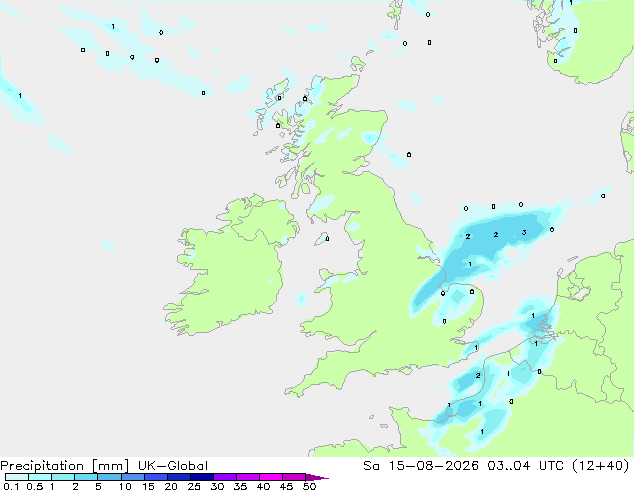Click the "10" legend scale label
The image size is (634, 490).
pyautogui.click(x=125, y=486)
